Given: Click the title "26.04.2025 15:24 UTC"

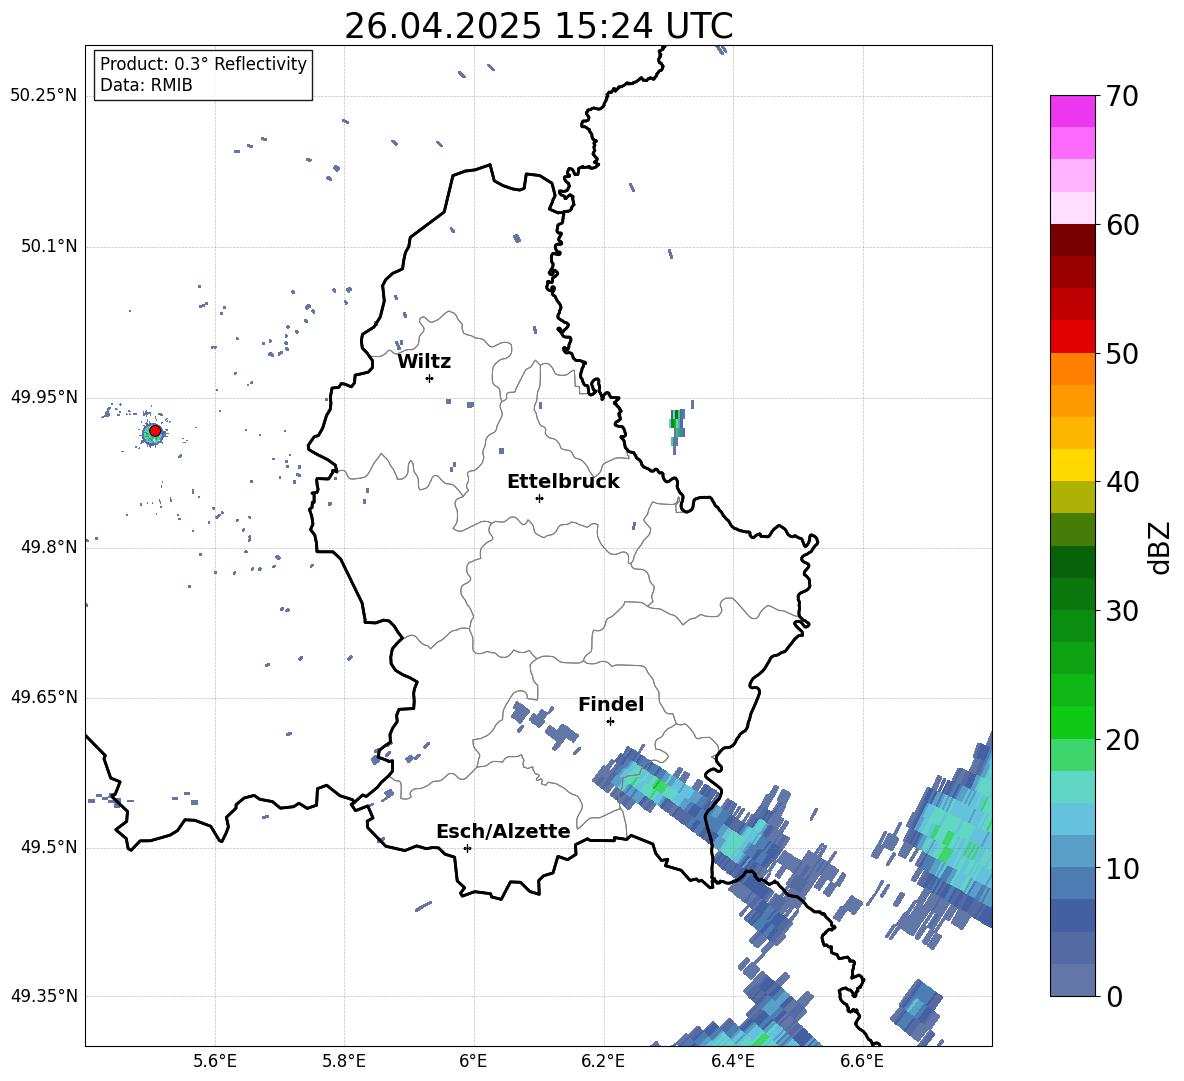Looking at the screenshot, I should click(x=538, y=26).
